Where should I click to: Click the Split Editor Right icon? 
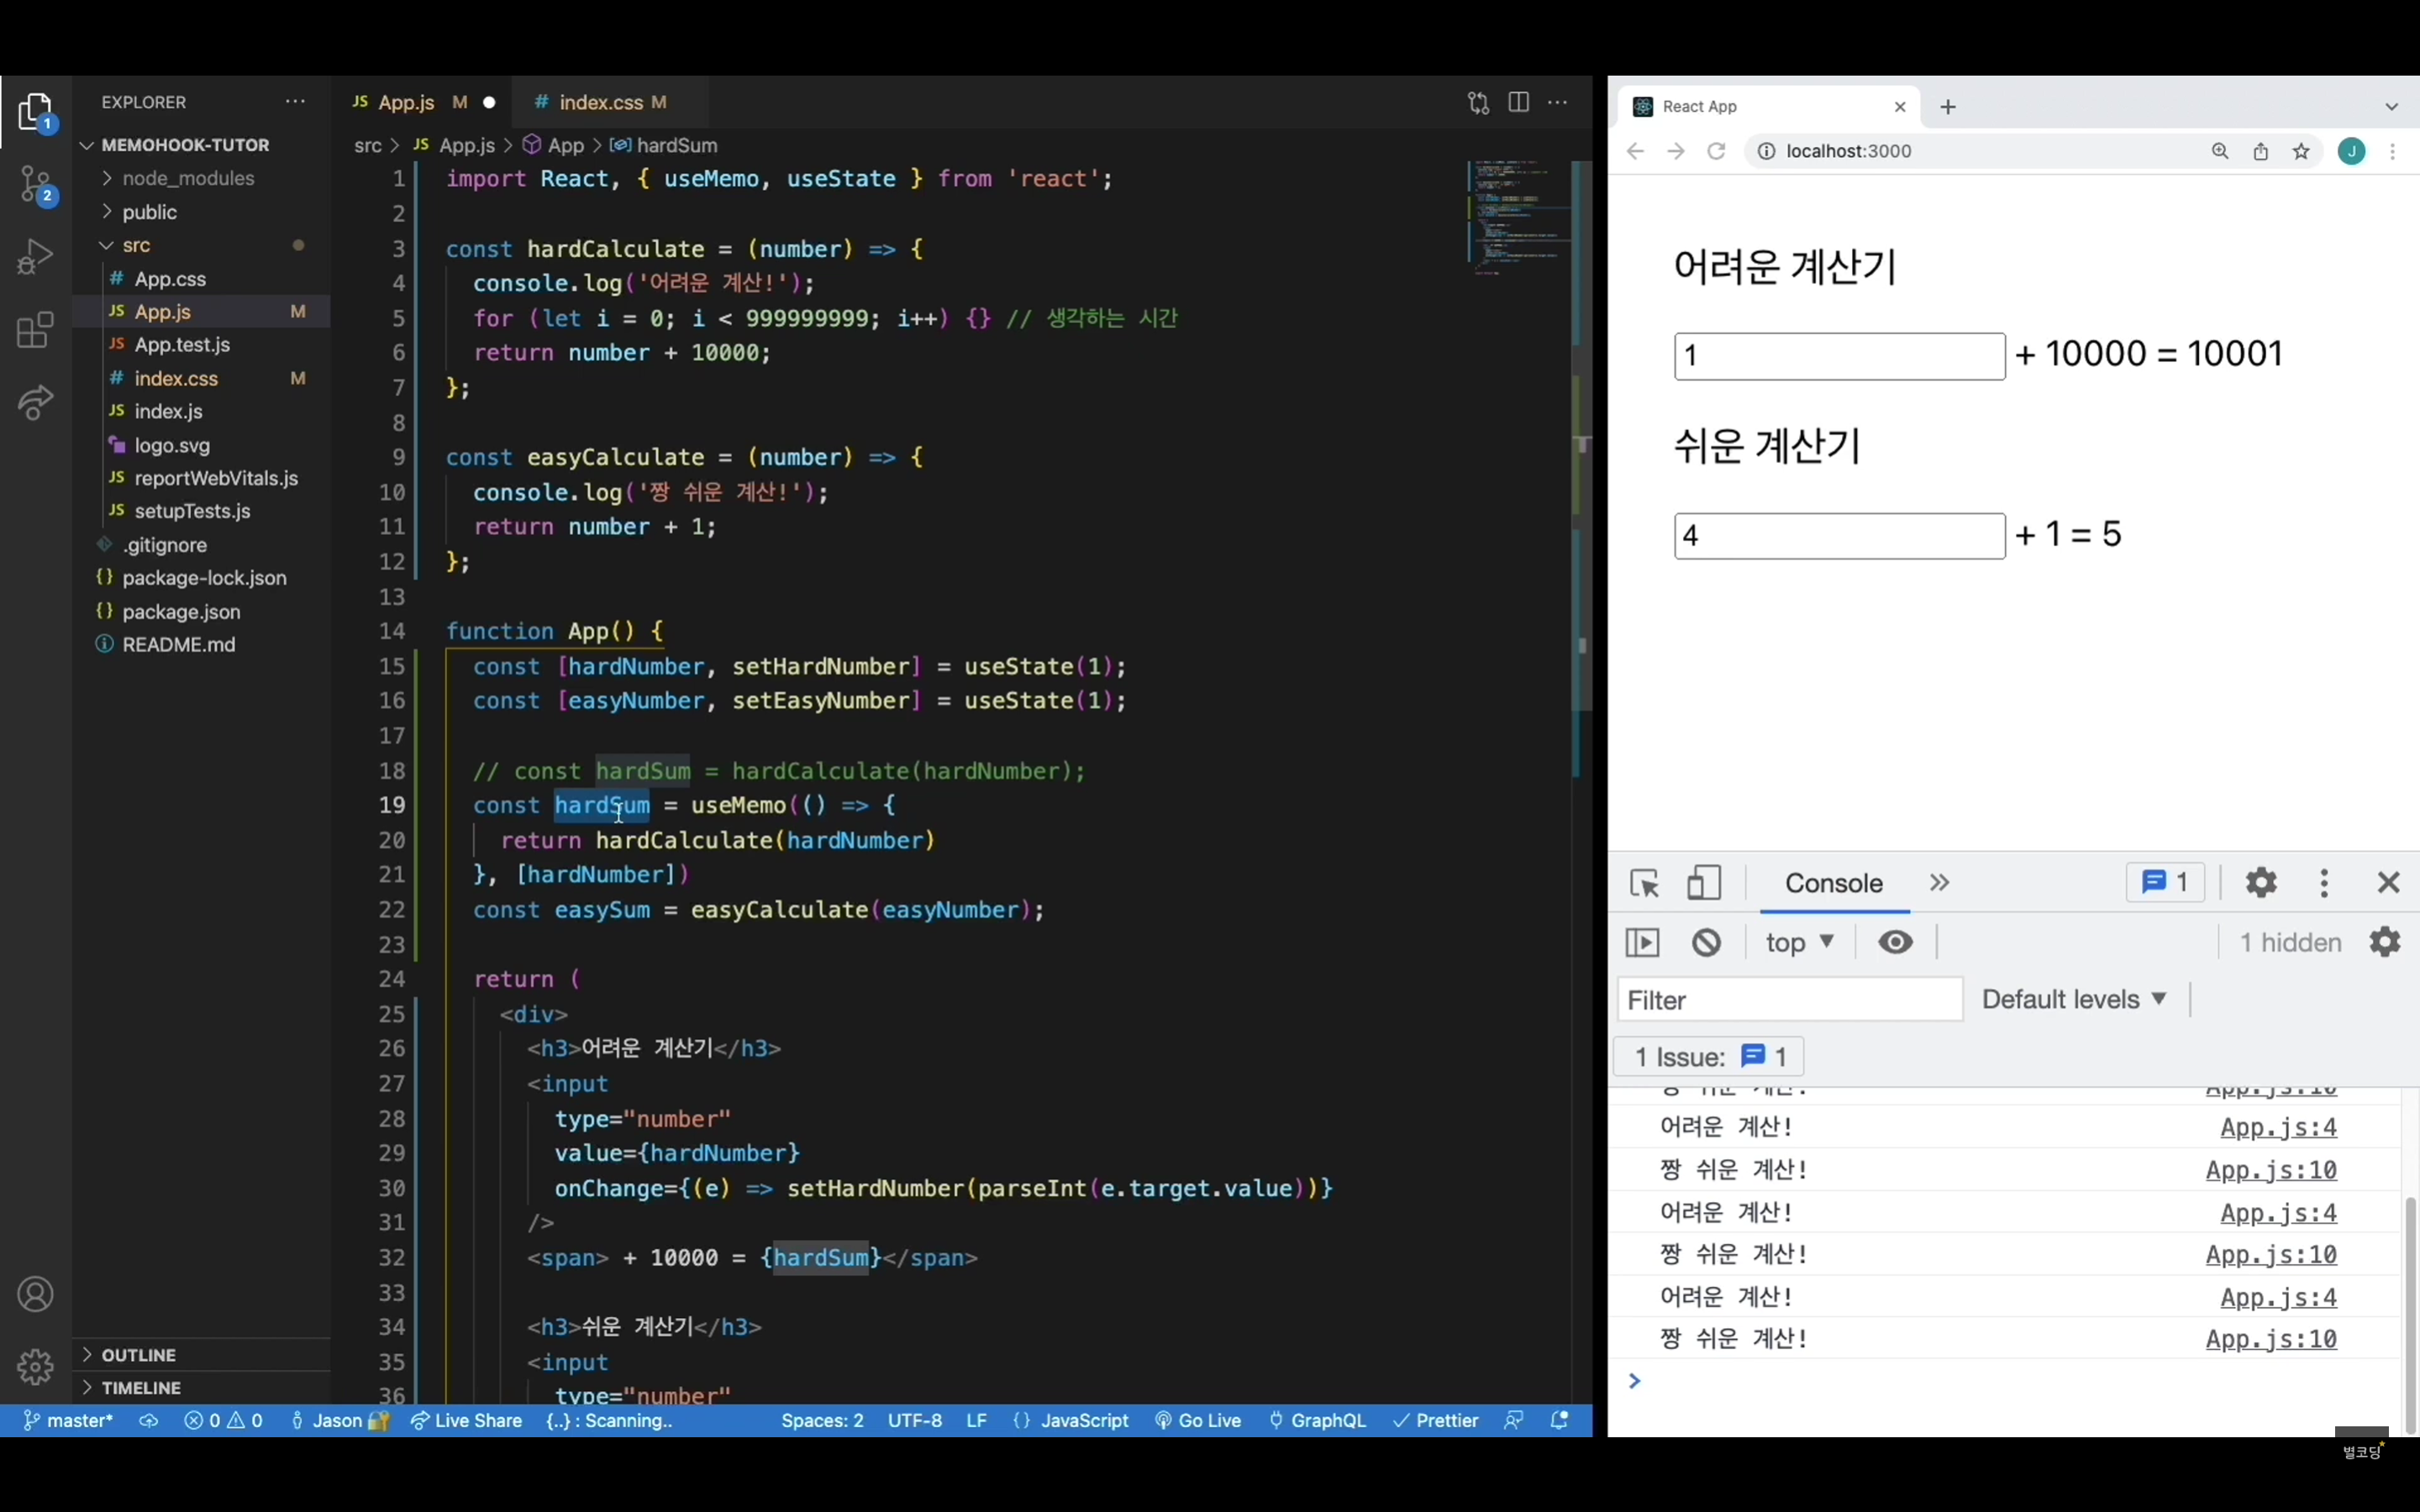click(x=1518, y=102)
